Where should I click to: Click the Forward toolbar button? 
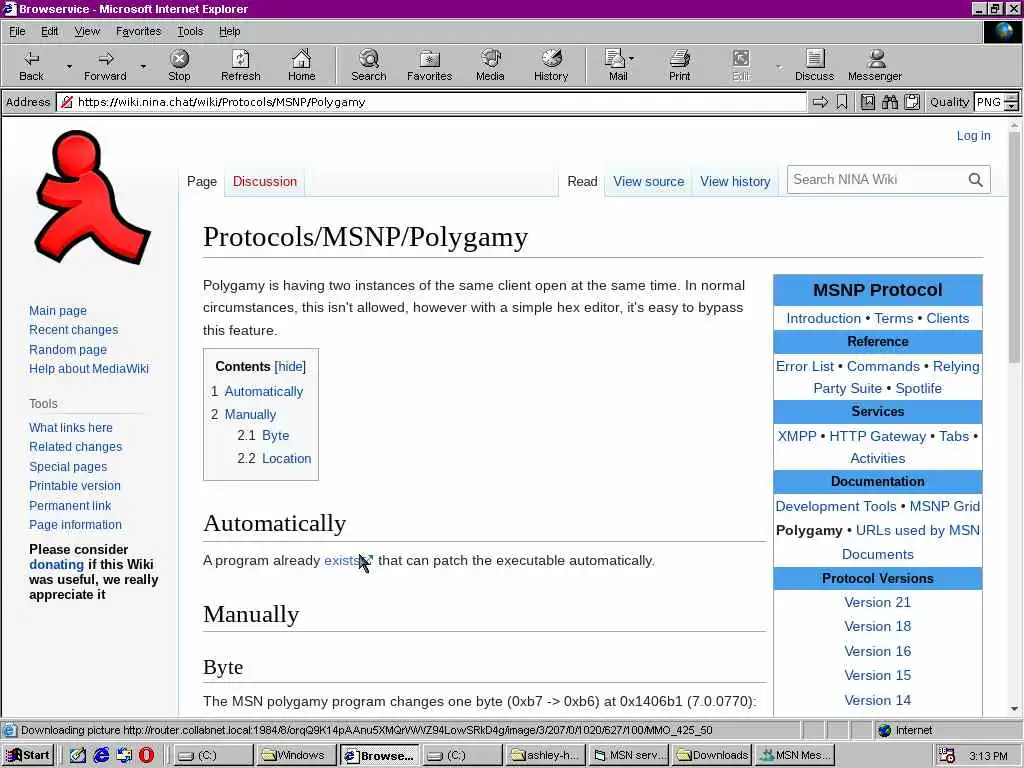point(105,65)
